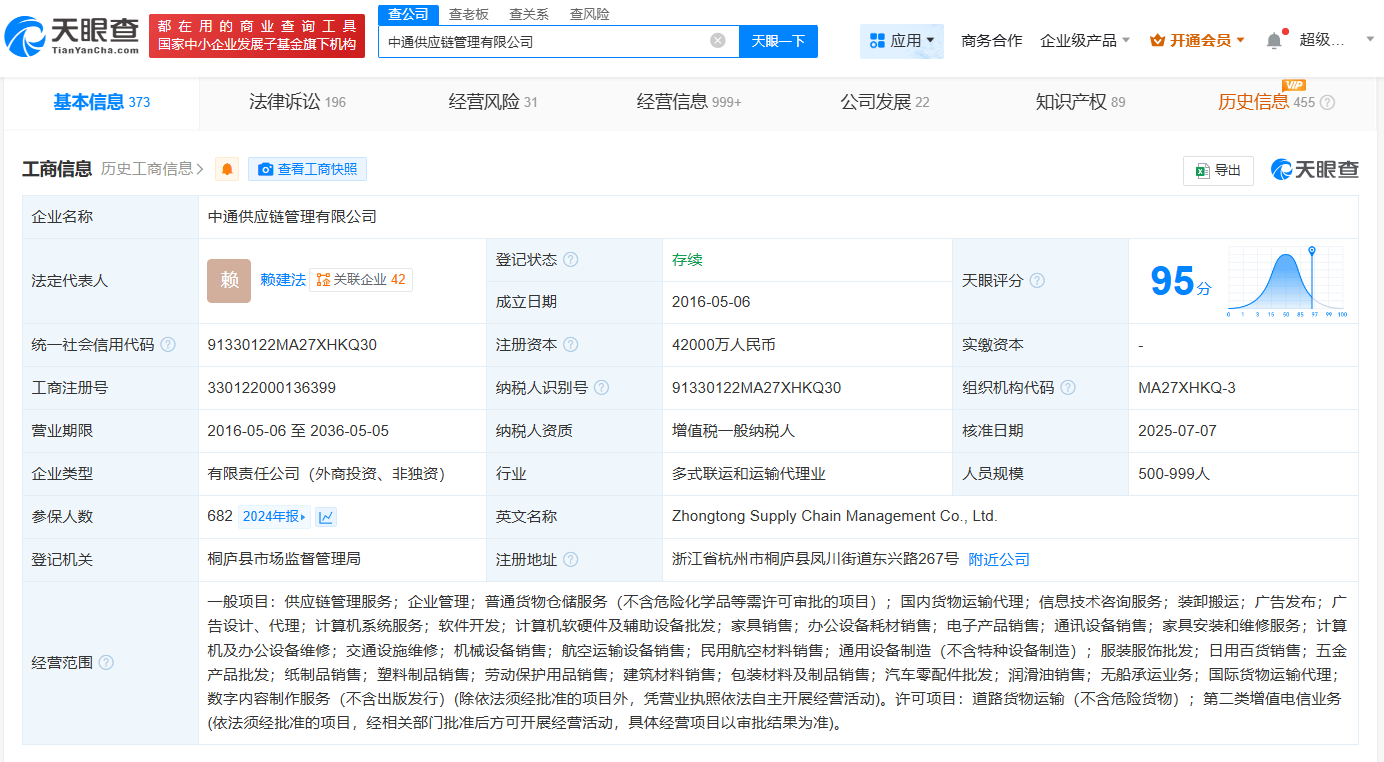Image resolution: width=1384 pixels, height=762 pixels.
Task: Click the 查看工商快照 button
Action: click(308, 169)
